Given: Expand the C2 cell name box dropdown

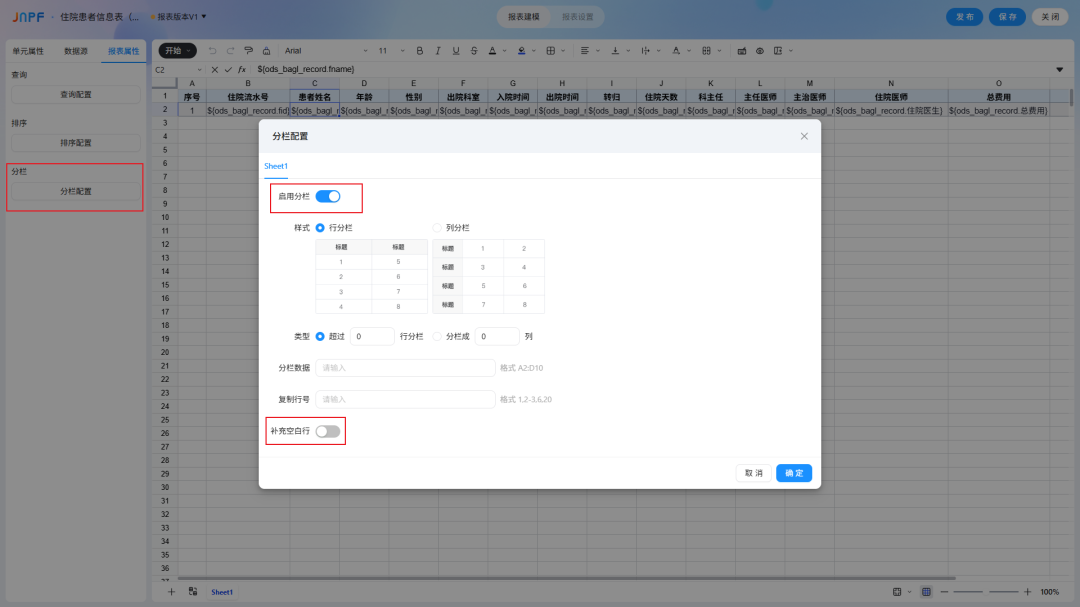Looking at the screenshot, I should 200,70.
